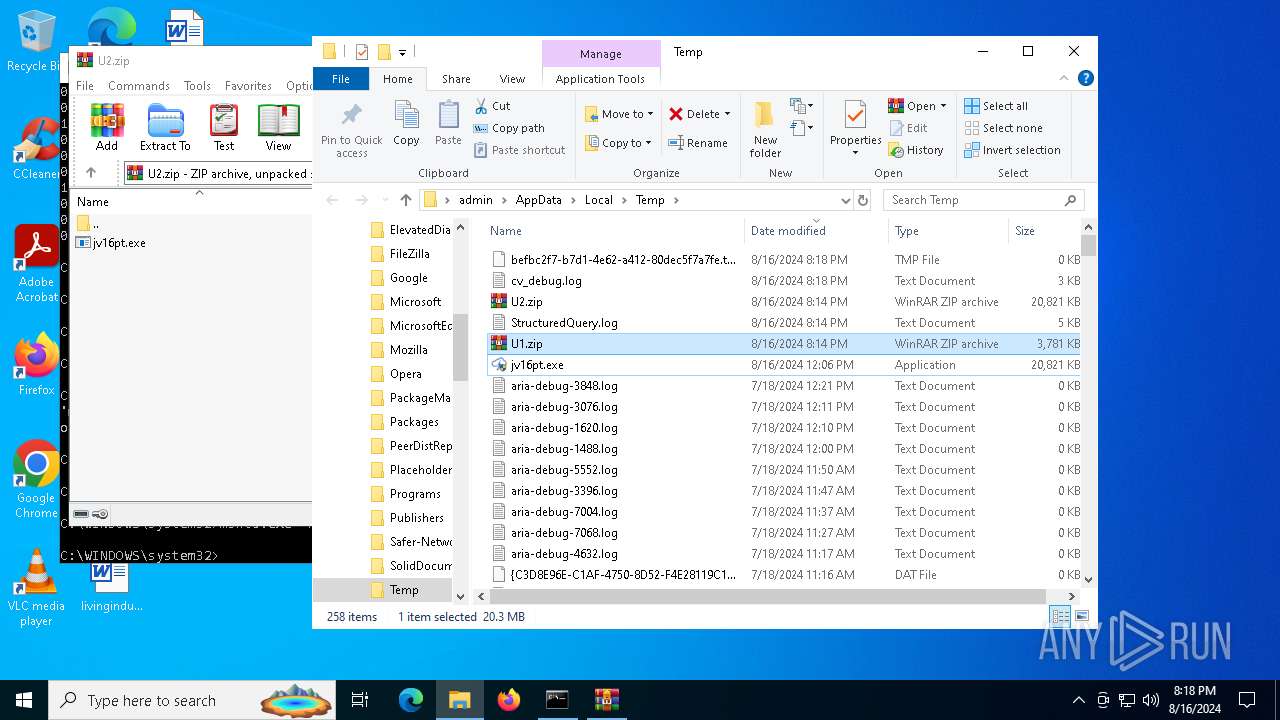Click Select none in ribbon
This screenshot has height=720, width=1280.
1003,128
